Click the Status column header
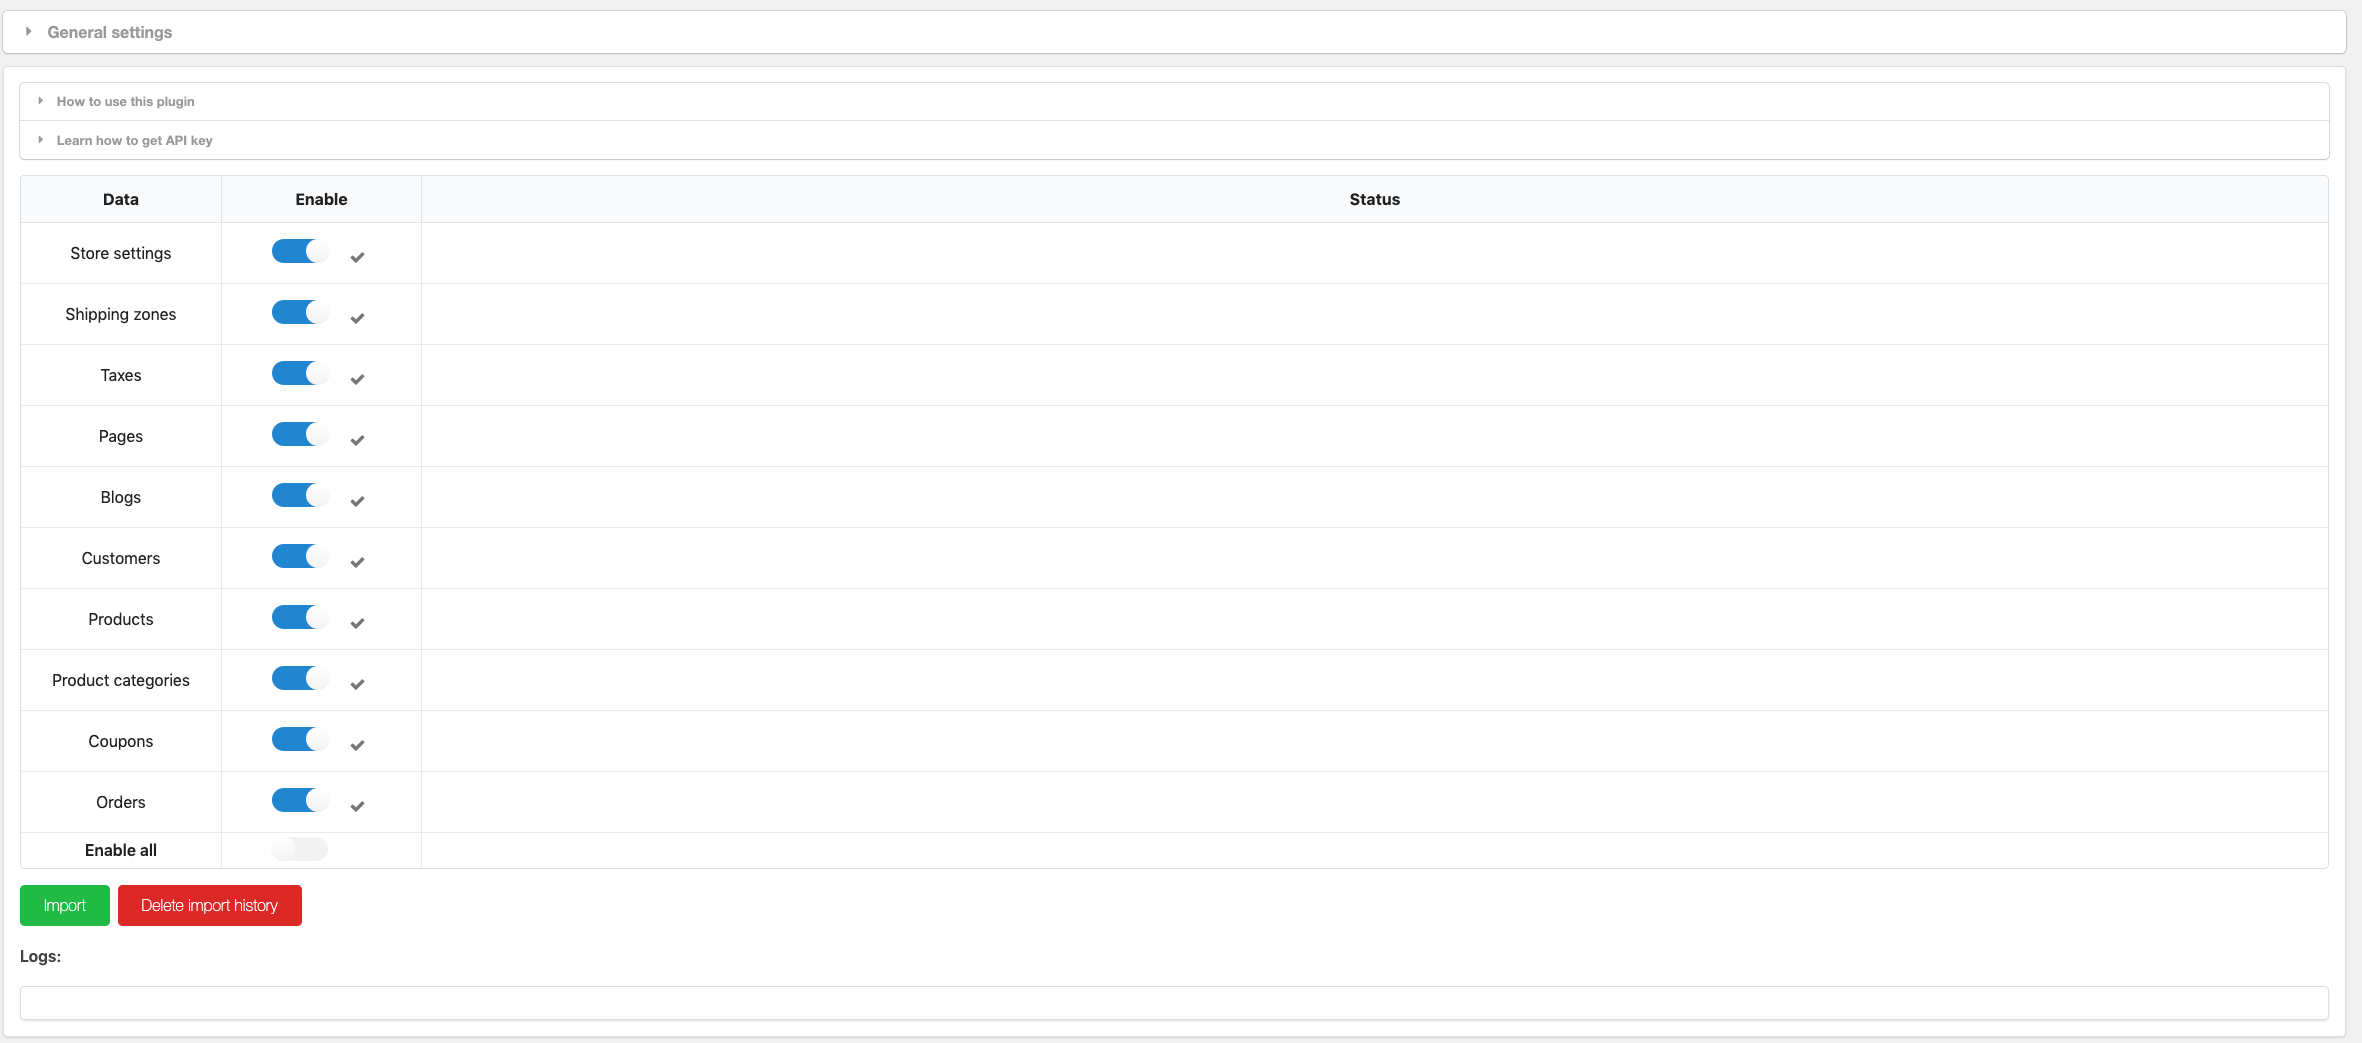The width and height of the screenshot is (2362, 1043). [x=1374, y=199]
